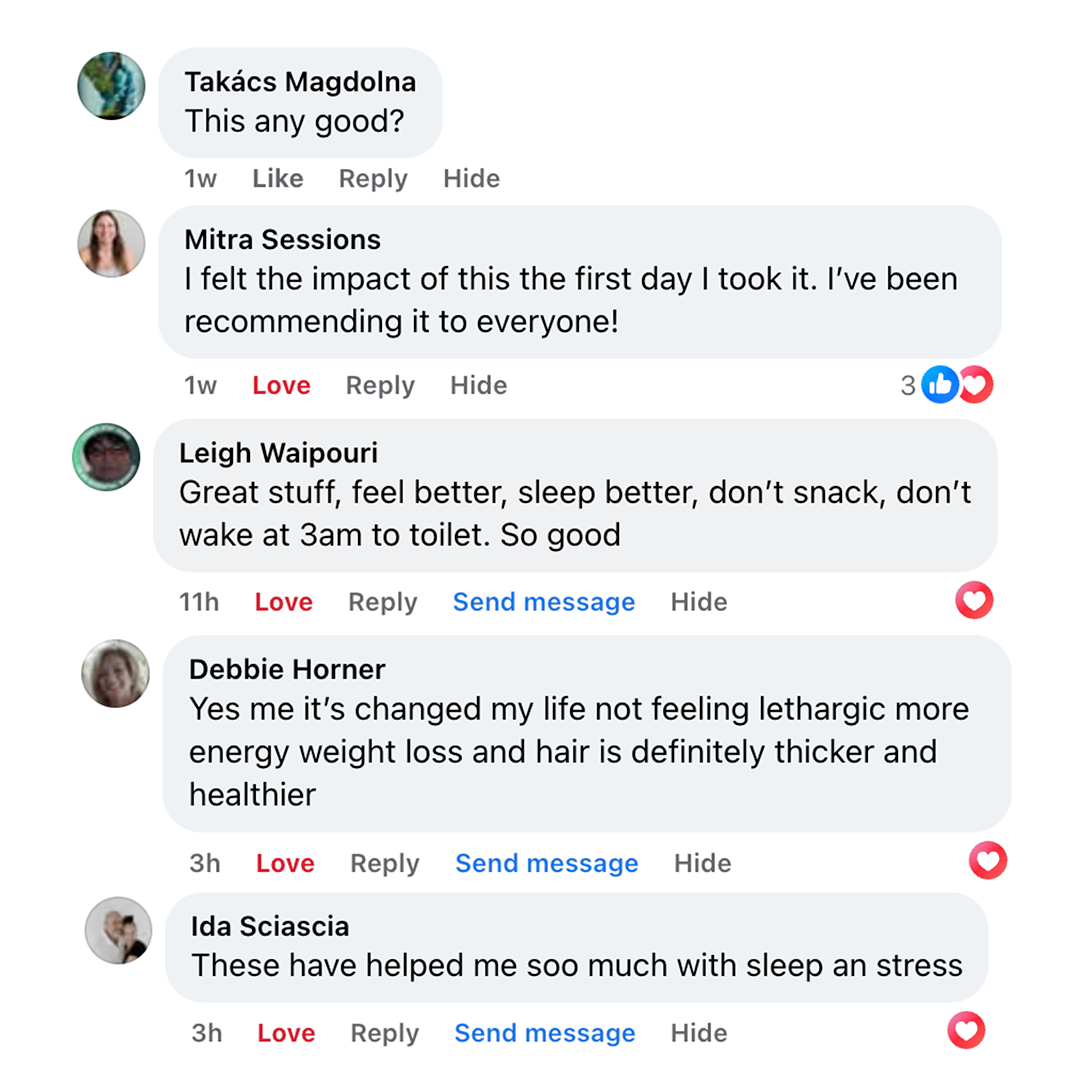Screen dimensions: 1080x1080
Task: Click heart reaction on Ida Sciascia's comment
Action: pos(966,1030)
